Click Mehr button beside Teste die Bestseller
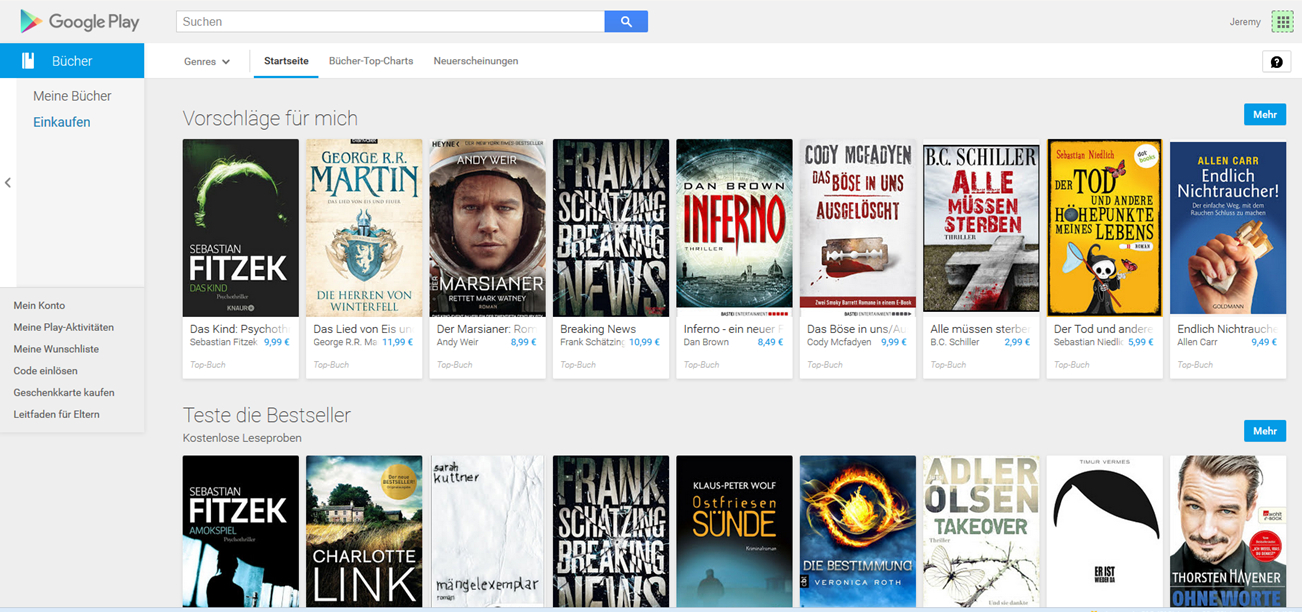Viewport: 1302px width, 612px height. pyautogui.click(x=1265, y=431)
